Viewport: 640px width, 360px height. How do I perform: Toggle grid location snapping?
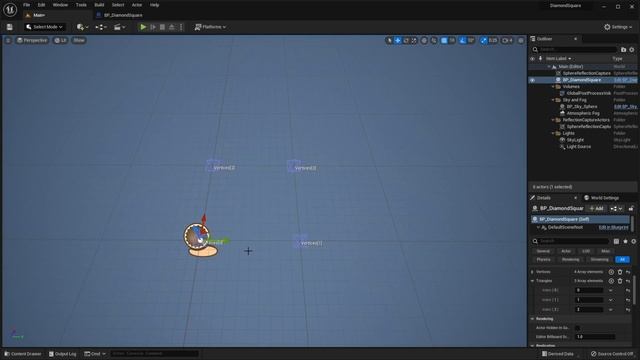coord(444,40)
